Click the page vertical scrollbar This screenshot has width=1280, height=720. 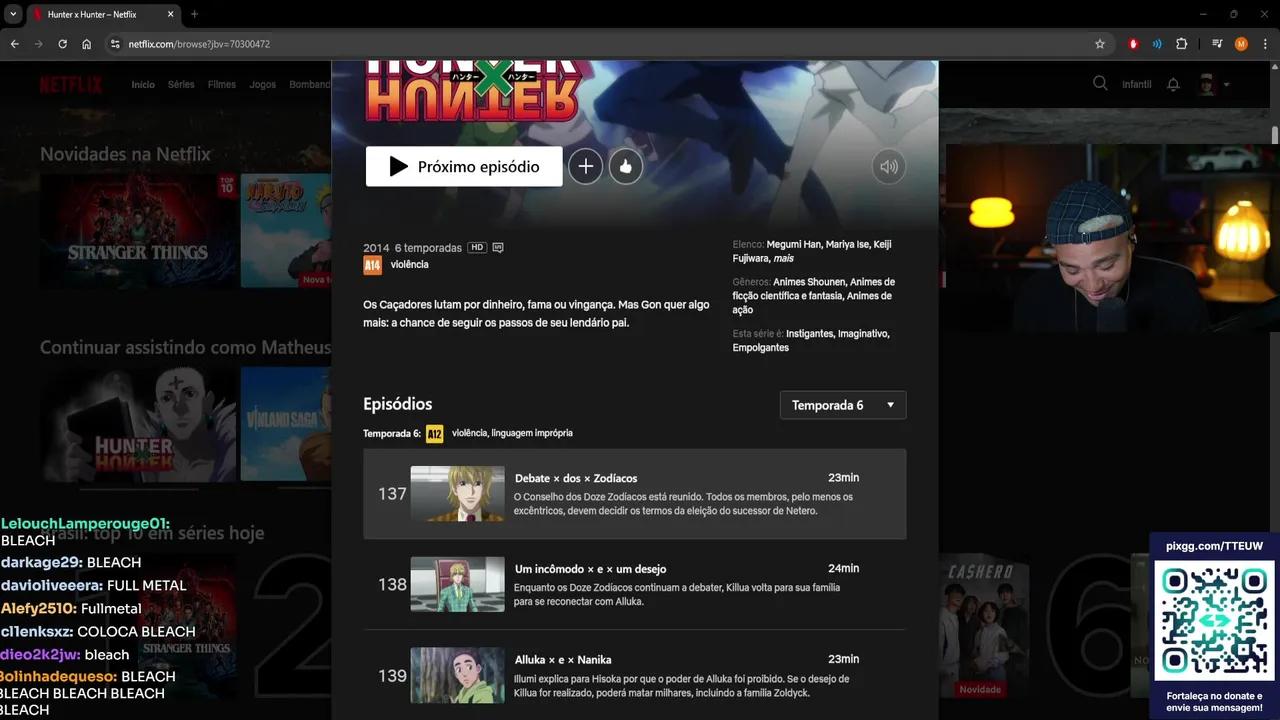pyautogui.click(x=1275, y=134)
